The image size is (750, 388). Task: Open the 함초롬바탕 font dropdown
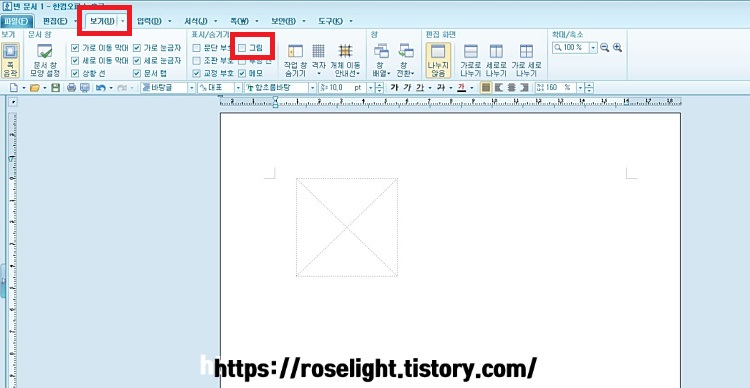point(312,88)
